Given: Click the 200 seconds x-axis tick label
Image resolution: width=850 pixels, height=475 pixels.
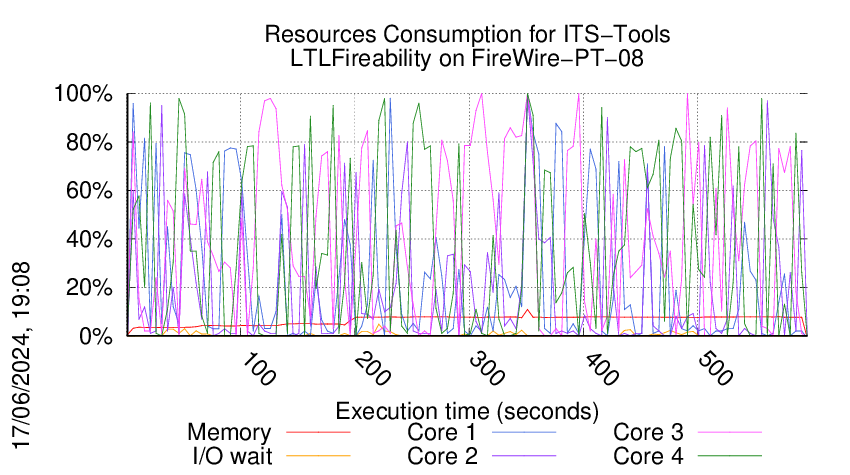Looking at the screenshot, I should click(372, 370).
